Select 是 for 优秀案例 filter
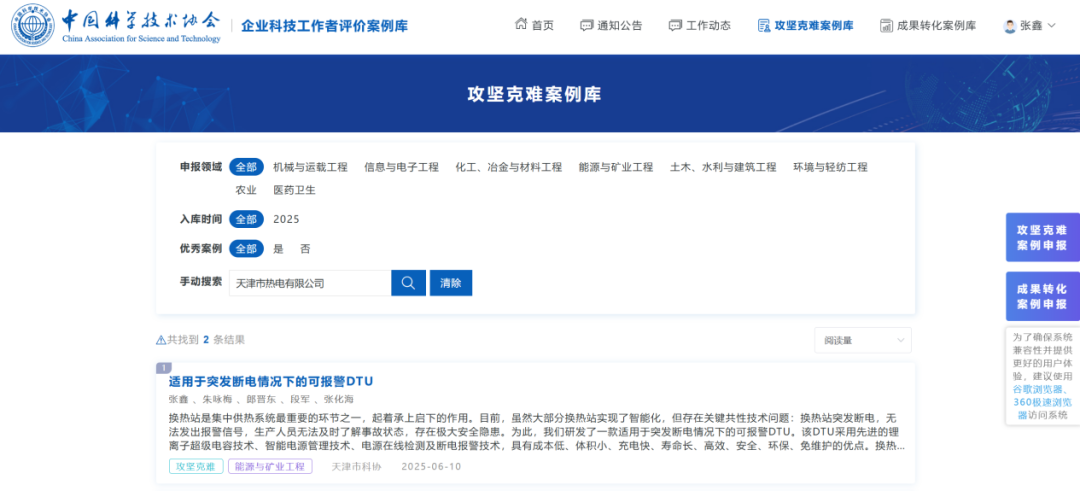1080x491 pixels. [278, 248]
